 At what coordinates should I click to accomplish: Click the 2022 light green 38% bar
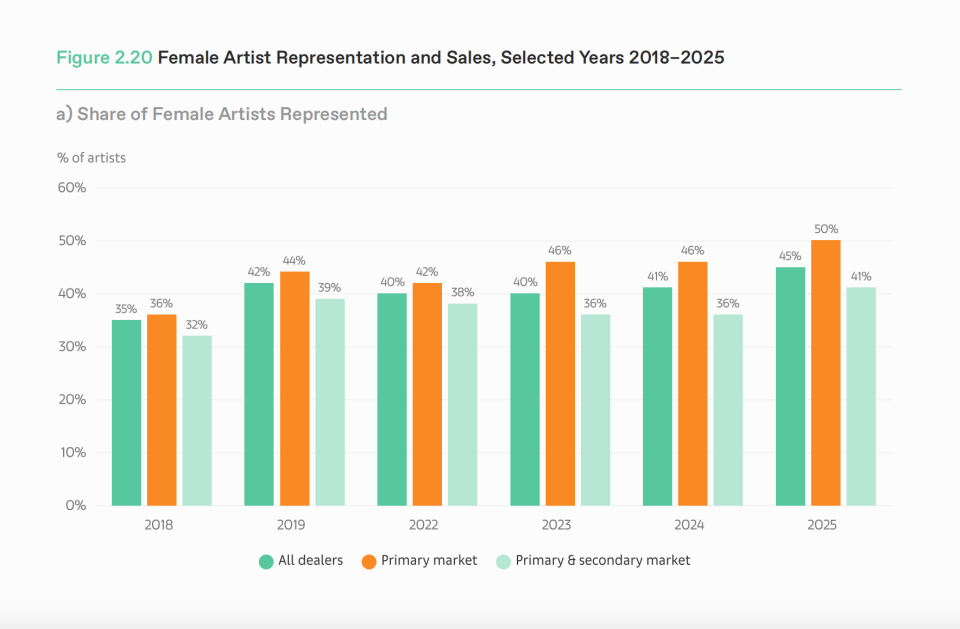pos(462,405)
